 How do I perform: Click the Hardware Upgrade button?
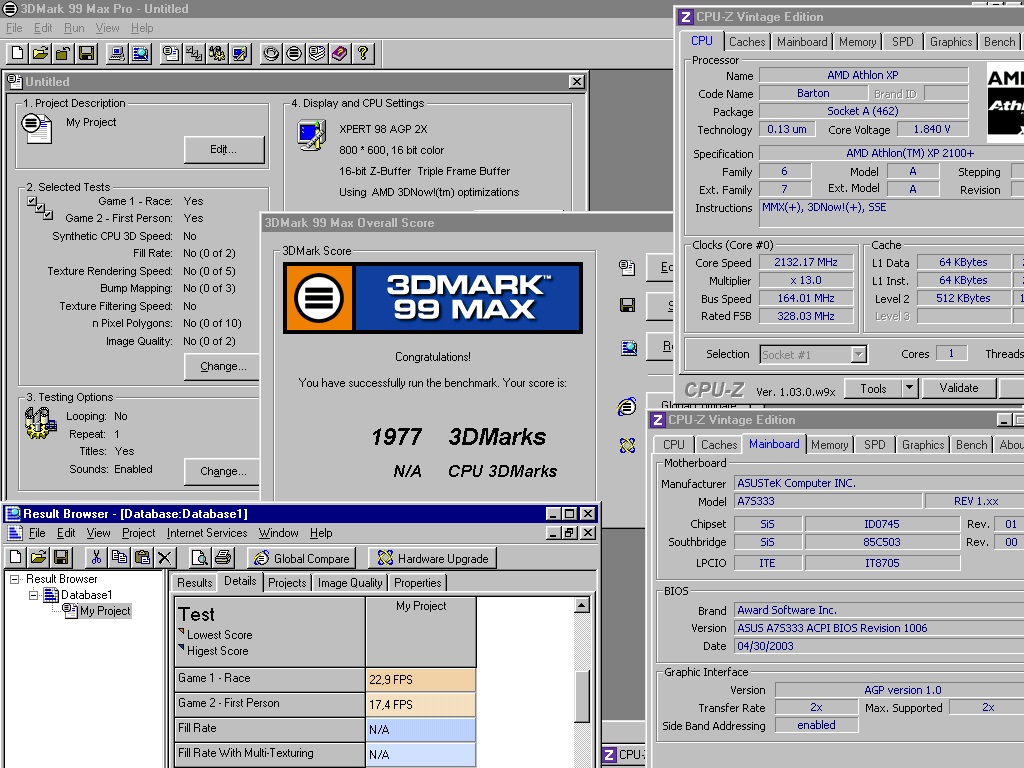(432, 558)
